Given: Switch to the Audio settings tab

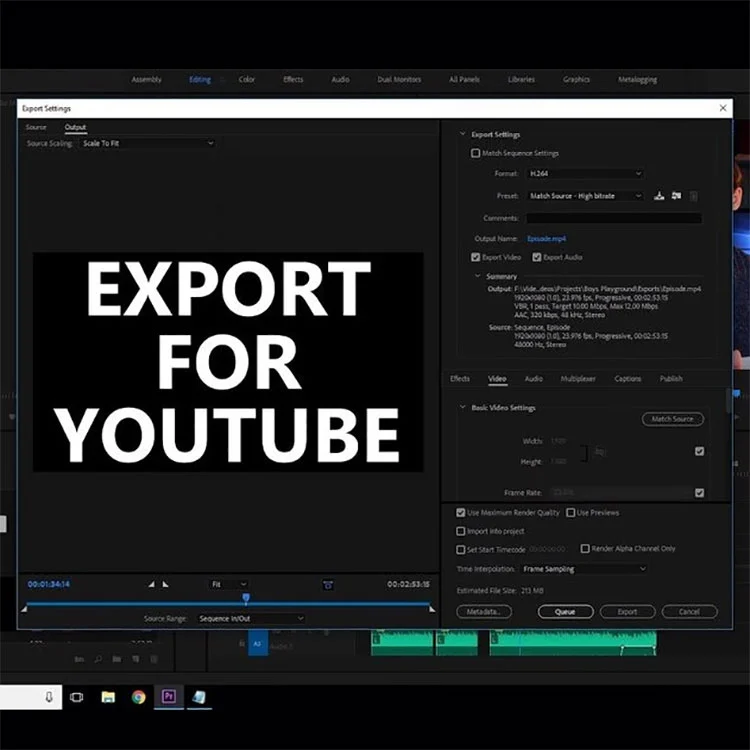Looking at the screenshot, I should pyautogui.click(x=533, y=379).
